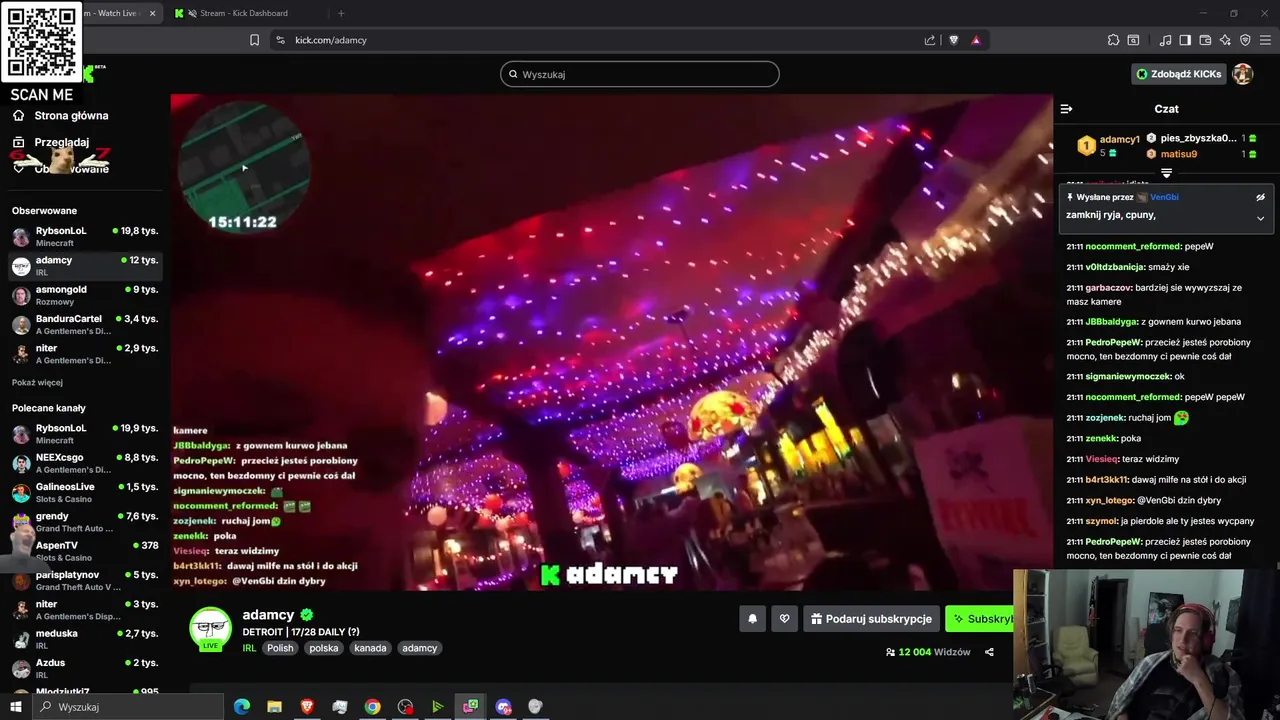1280x720 pixels.
Task: Hide the pinned message from VenGbi
Action: click(1260, 197)
